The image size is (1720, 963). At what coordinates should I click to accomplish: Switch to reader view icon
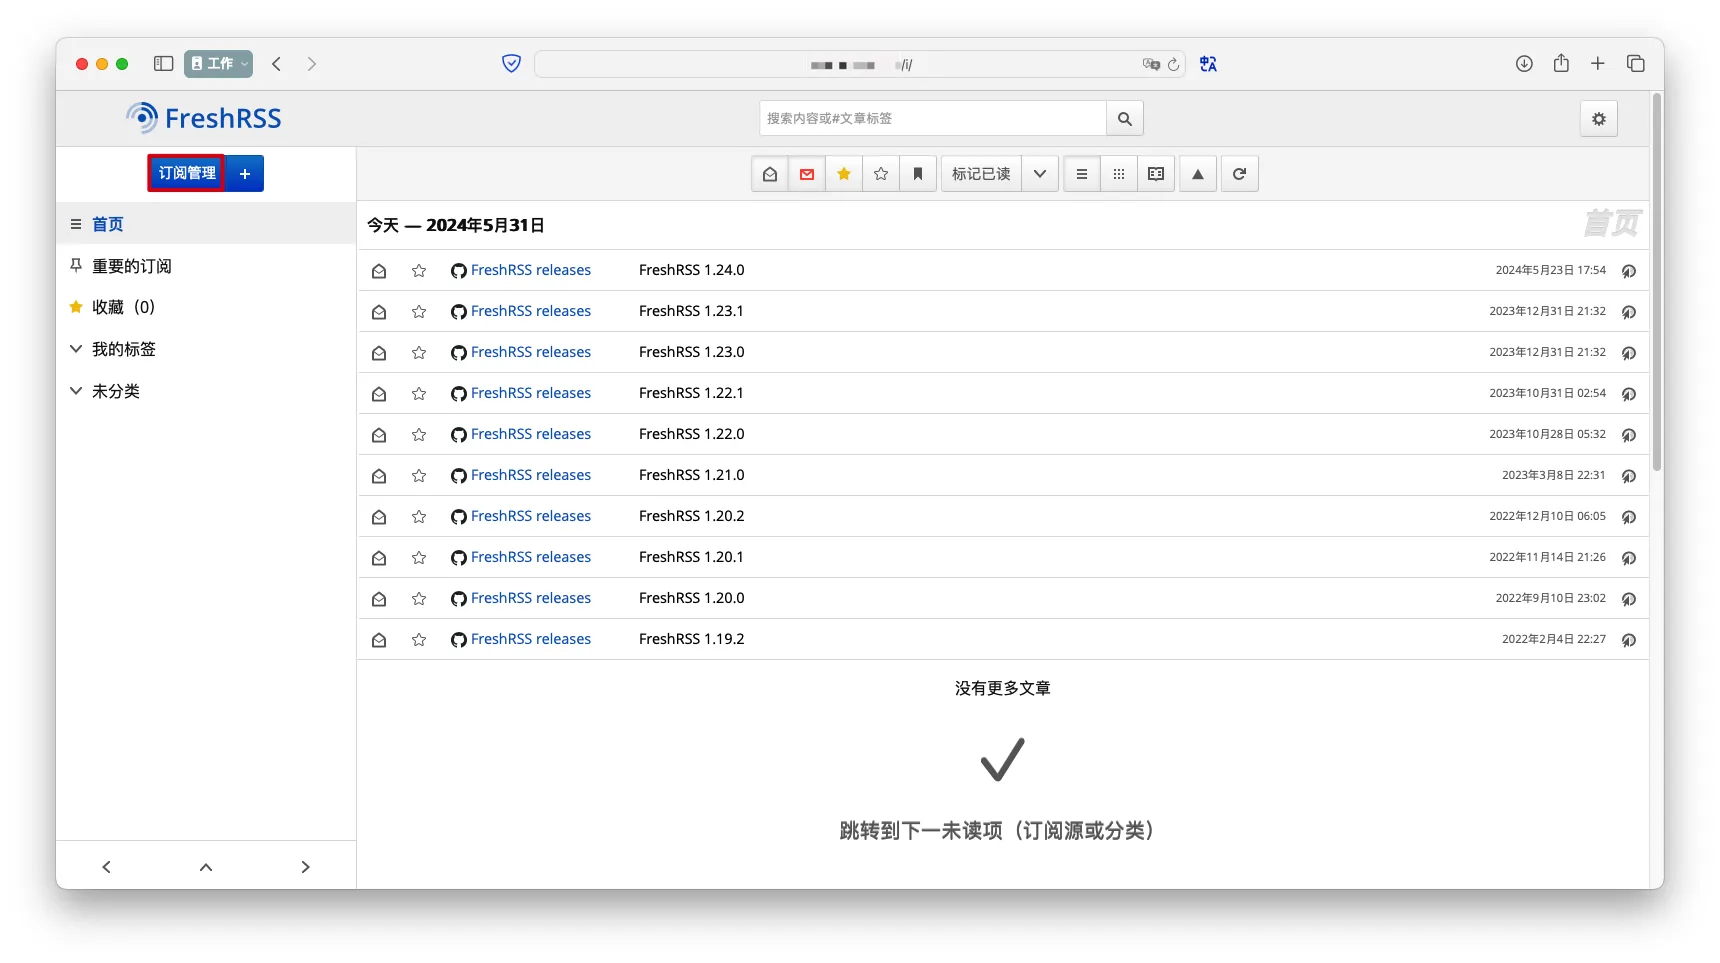(x=1156, y=174)
